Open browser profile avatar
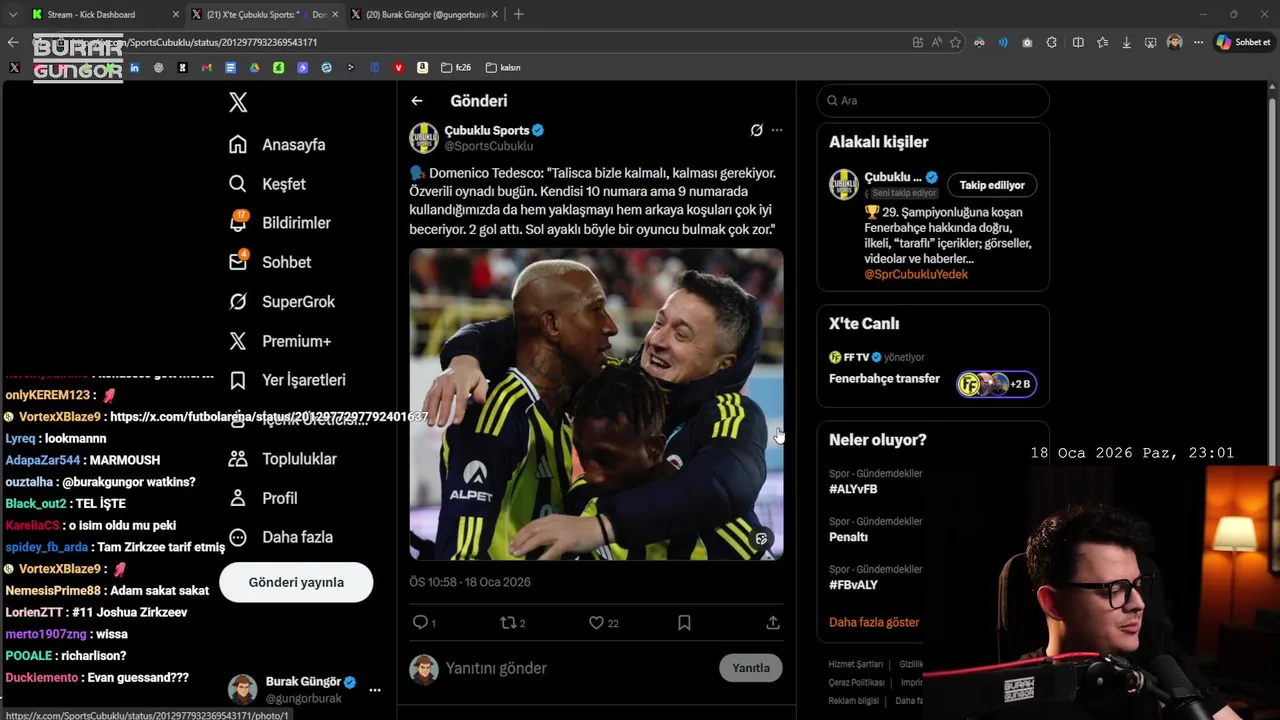This screenshot has width=1280, height=720. pos(1174,42)
